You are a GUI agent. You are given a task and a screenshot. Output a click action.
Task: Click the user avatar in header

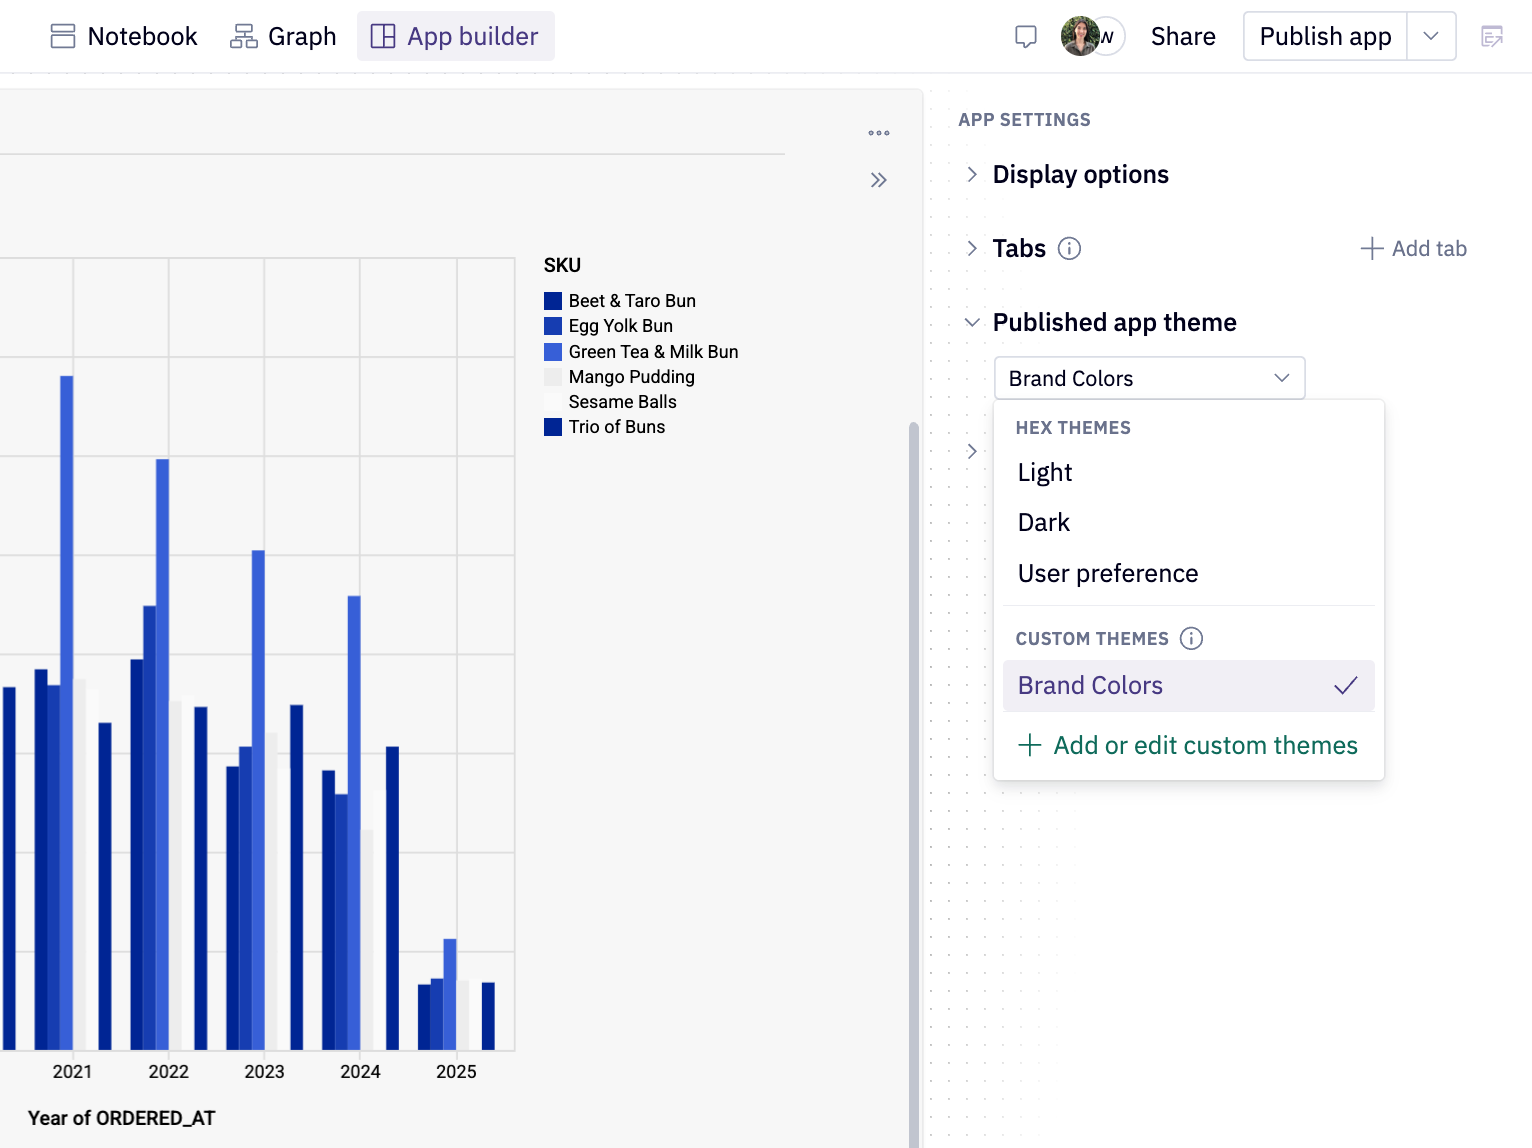pos(1080,37)
